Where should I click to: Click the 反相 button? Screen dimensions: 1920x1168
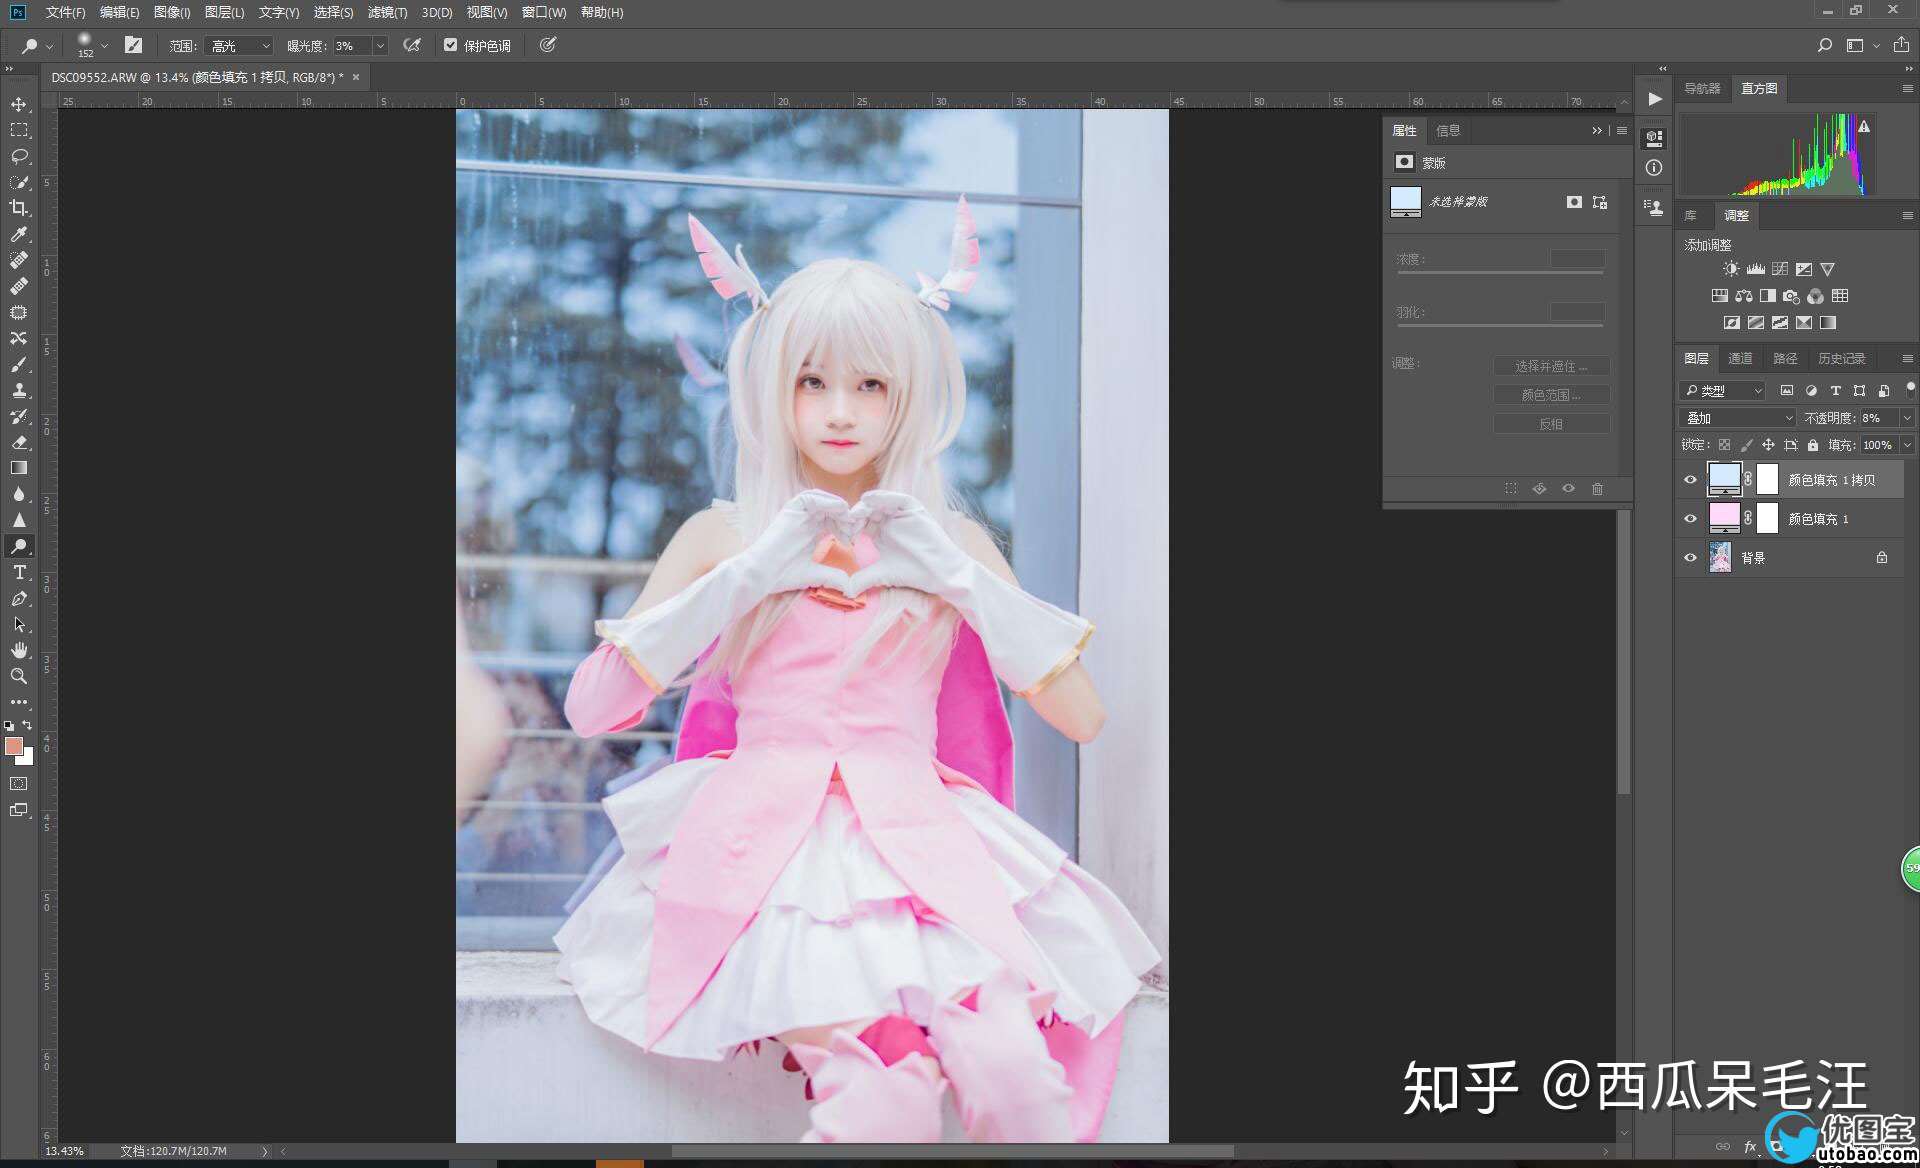point(1551,424)
